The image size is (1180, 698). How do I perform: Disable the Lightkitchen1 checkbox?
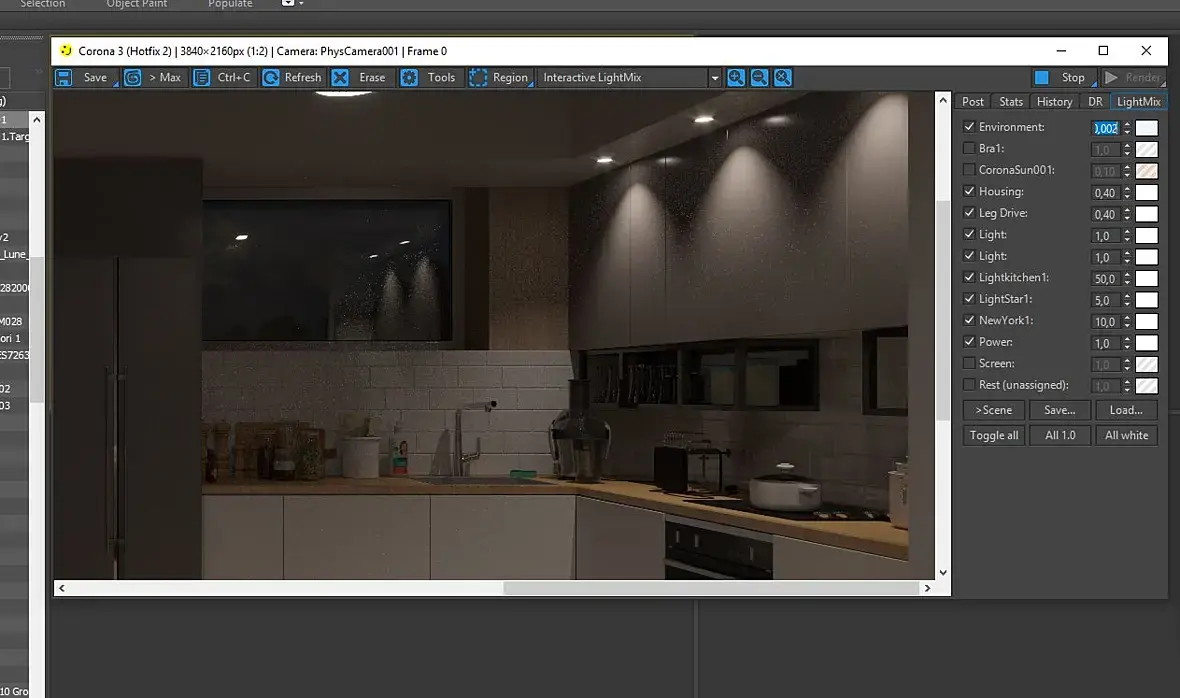point(969,277)
